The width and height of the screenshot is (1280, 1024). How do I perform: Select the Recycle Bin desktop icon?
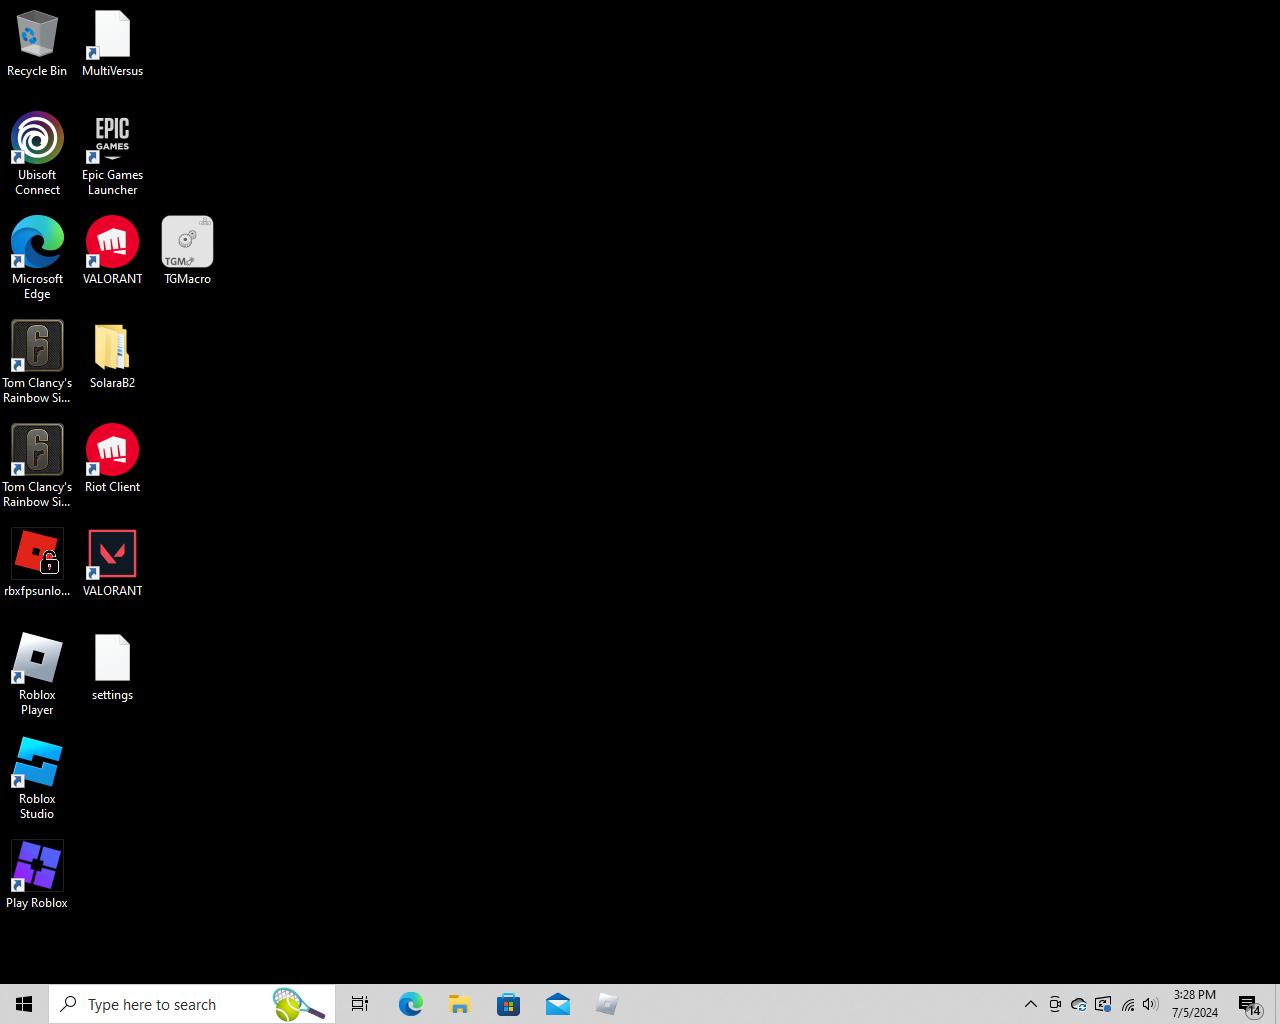[x=37, y=45]
